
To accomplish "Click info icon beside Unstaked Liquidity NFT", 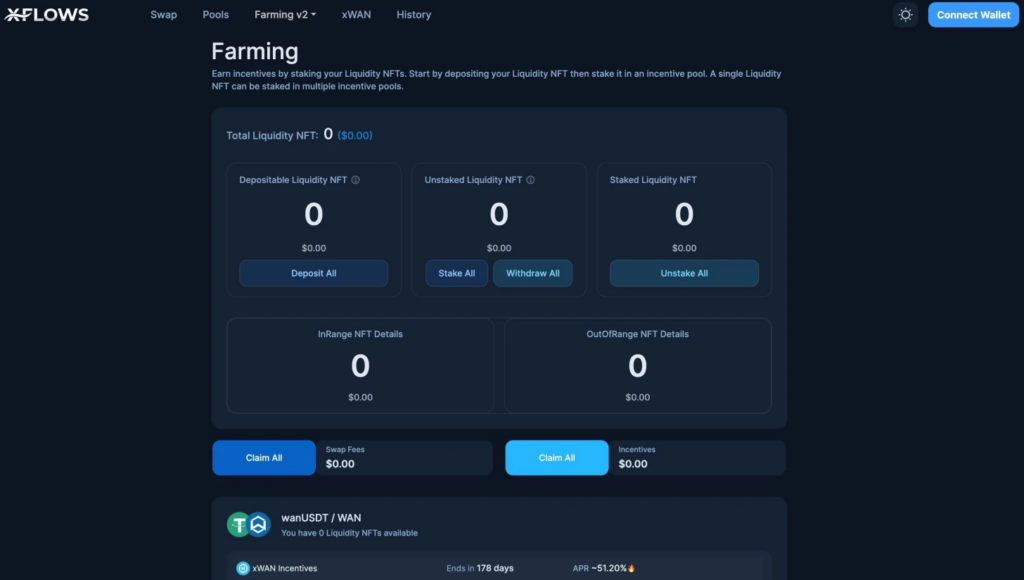I will tap(530, 180).
